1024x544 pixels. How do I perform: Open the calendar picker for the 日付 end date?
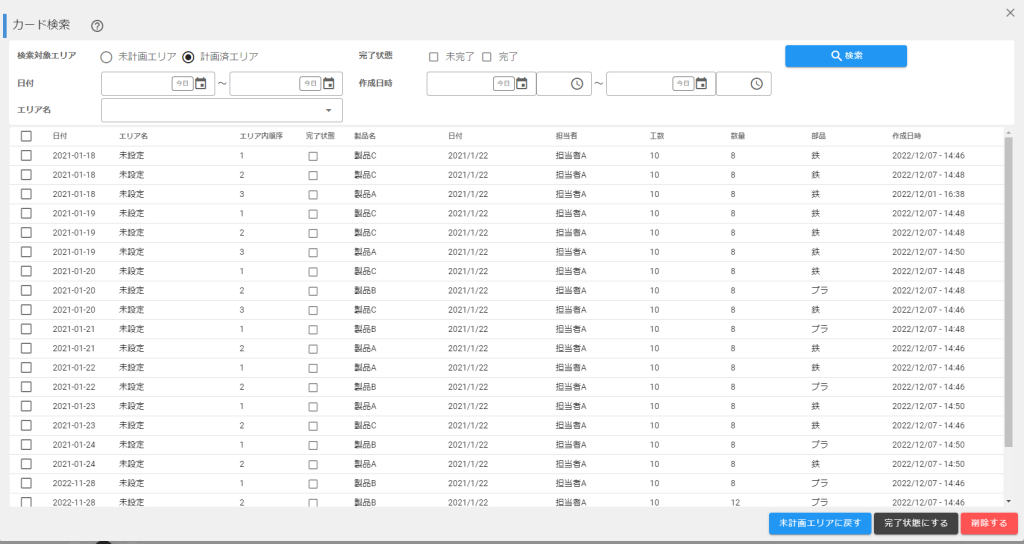[329, 84]
